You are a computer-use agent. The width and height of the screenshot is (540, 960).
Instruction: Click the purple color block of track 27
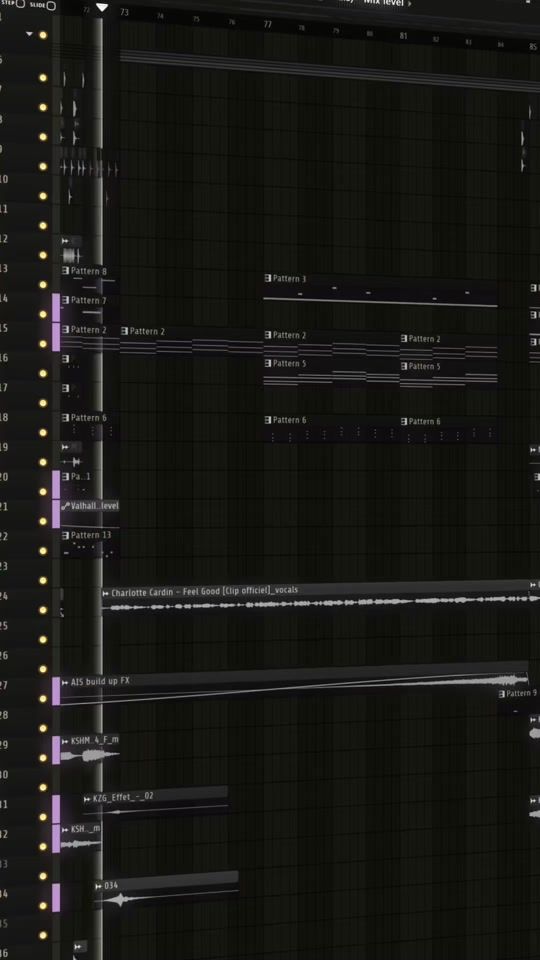[56, 691]
